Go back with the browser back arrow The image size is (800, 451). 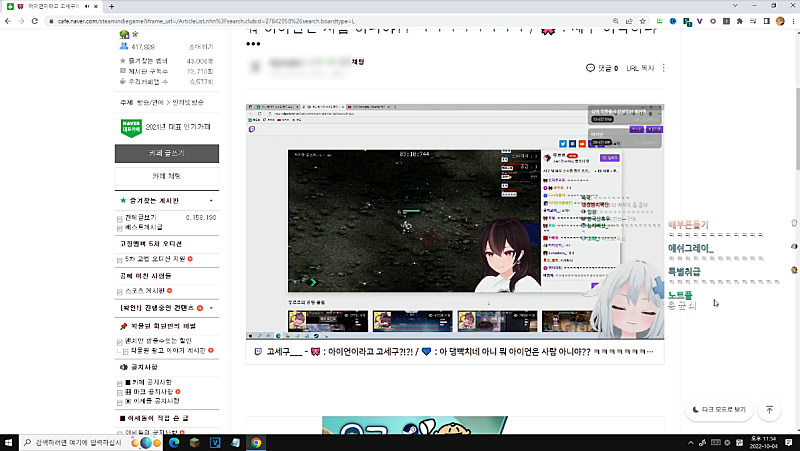coord(8,21)
